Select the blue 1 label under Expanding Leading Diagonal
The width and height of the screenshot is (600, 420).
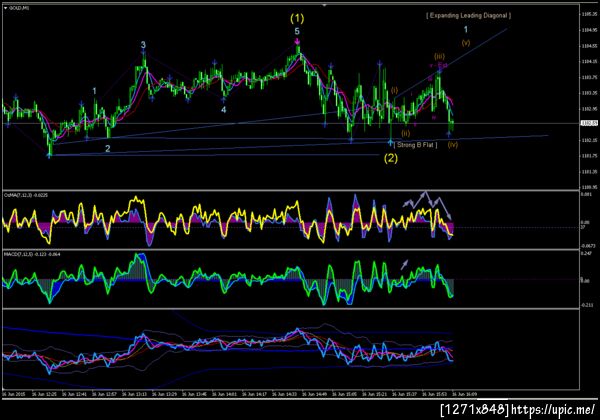click(466, 29)
